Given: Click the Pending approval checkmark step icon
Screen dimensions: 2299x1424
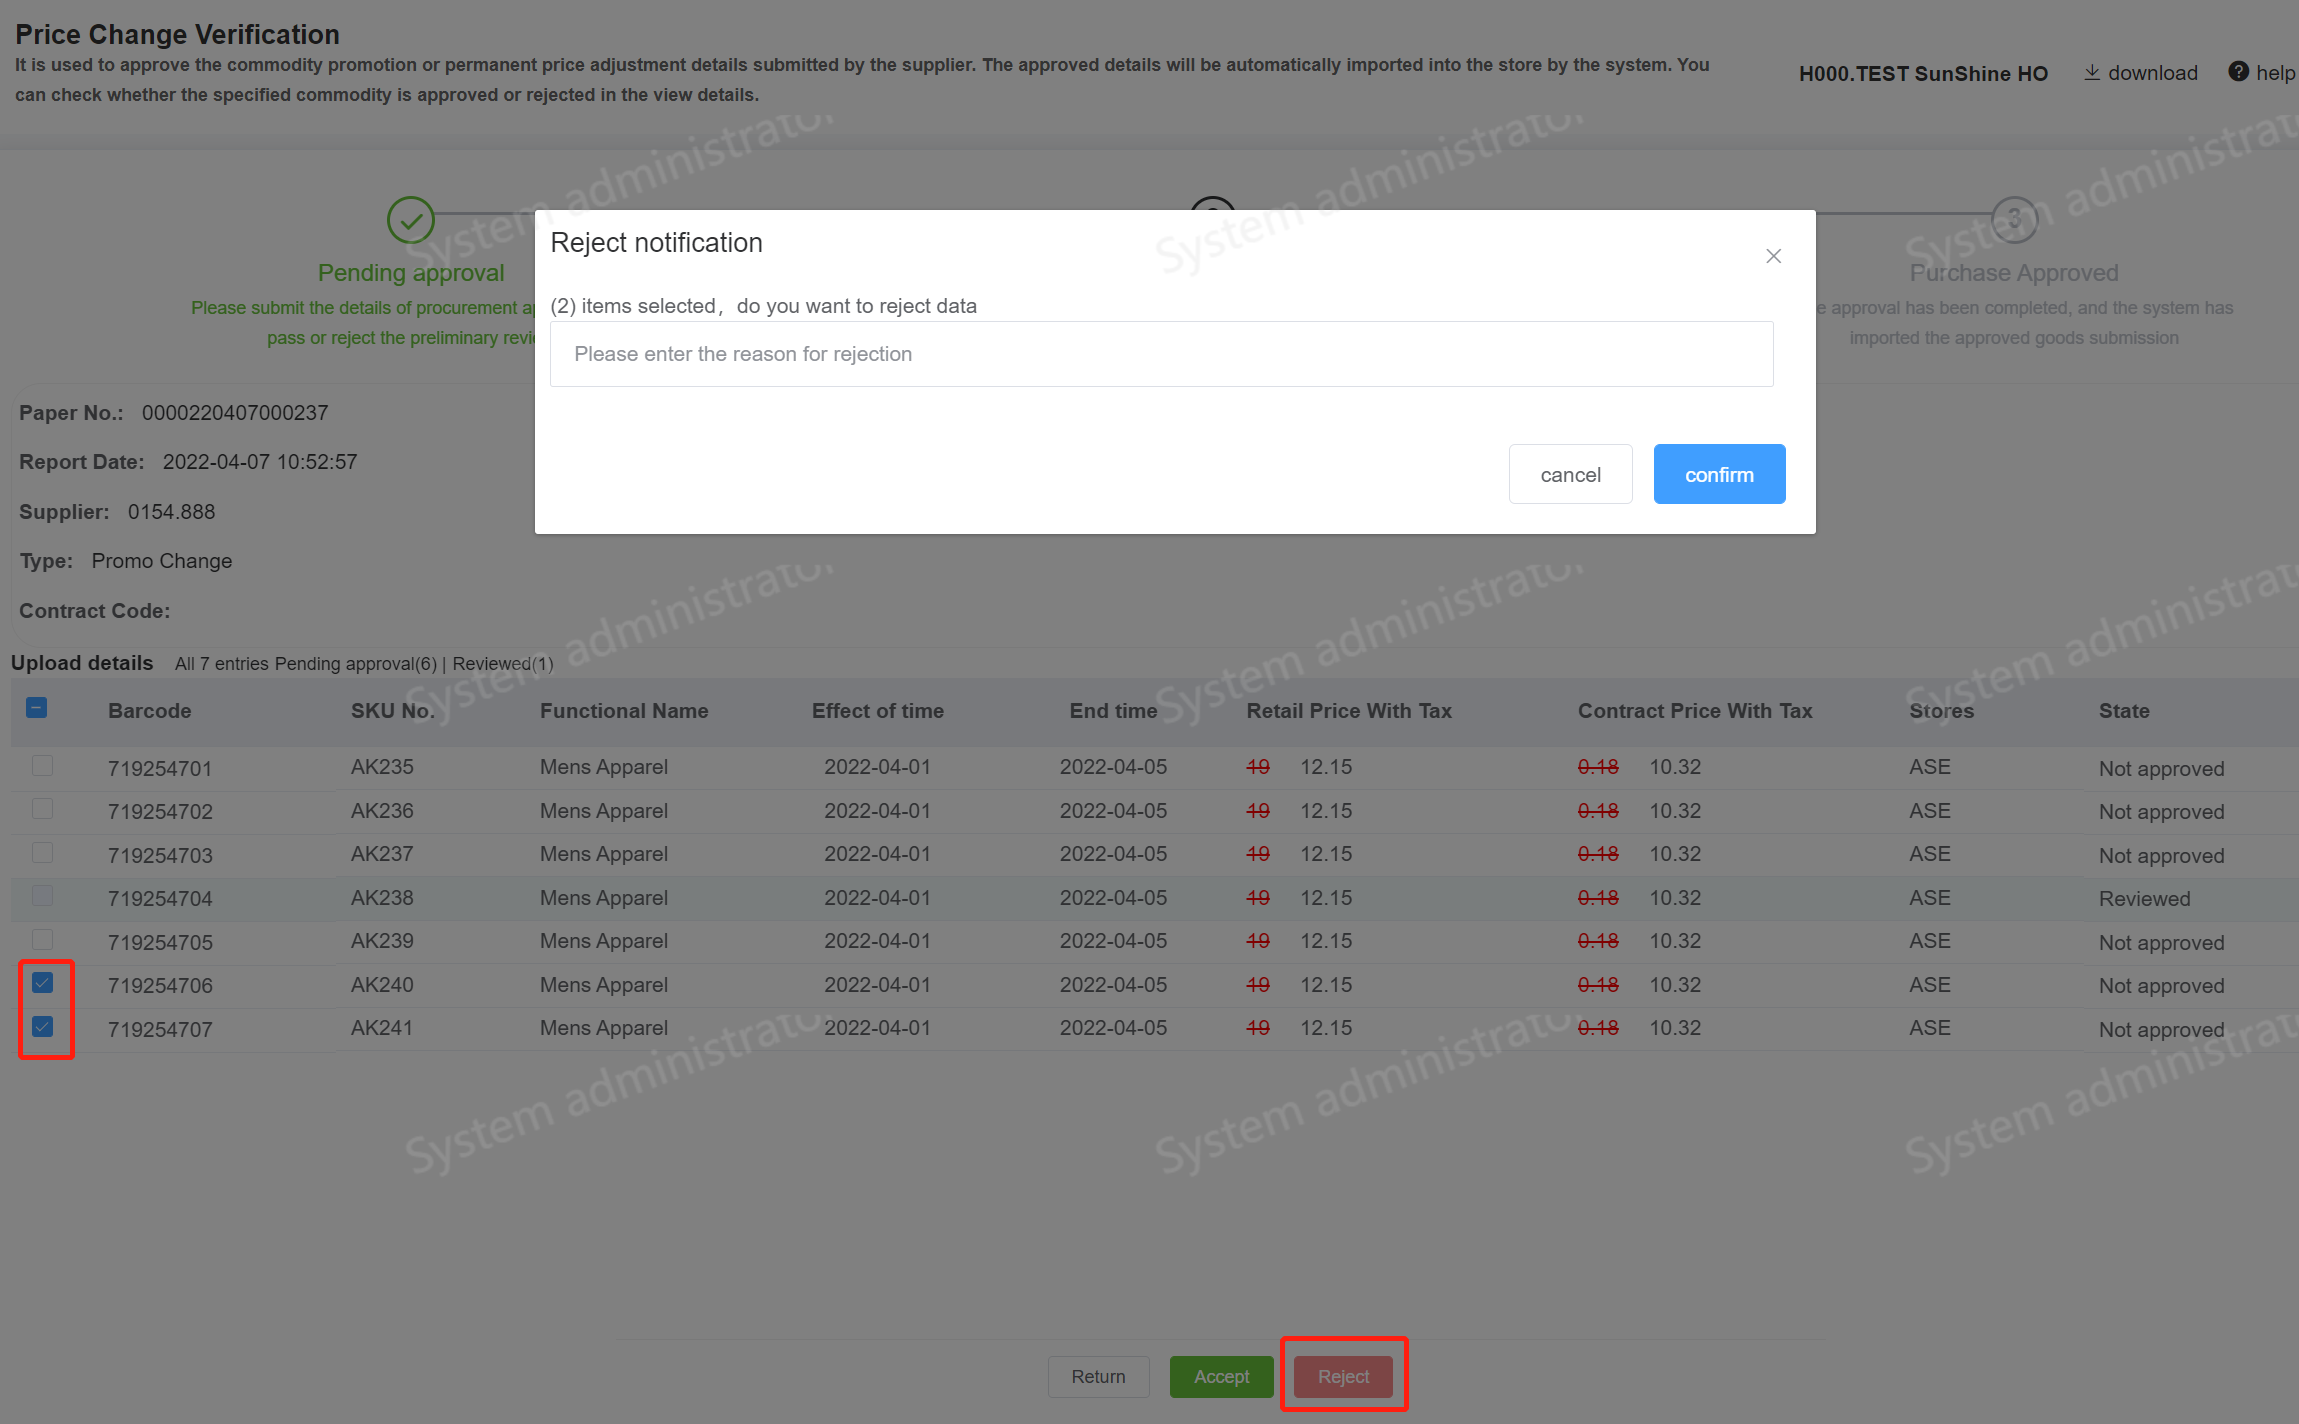Looking at the screenshot, I should [x=410, y=220].
